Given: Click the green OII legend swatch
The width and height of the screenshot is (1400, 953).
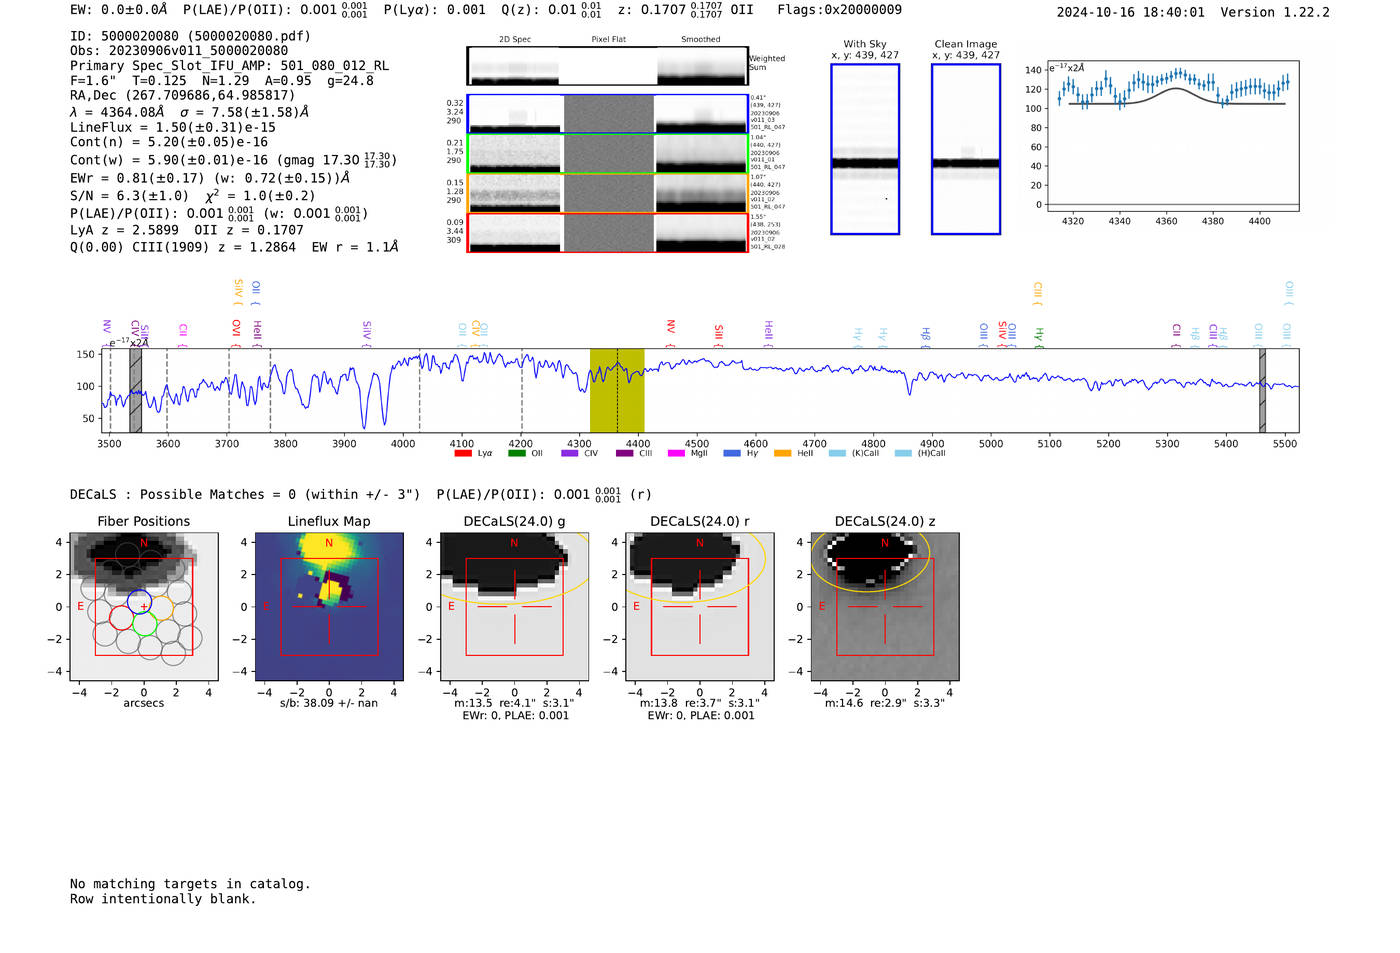Looking at the screenshot, I should [x=516, y=454].
